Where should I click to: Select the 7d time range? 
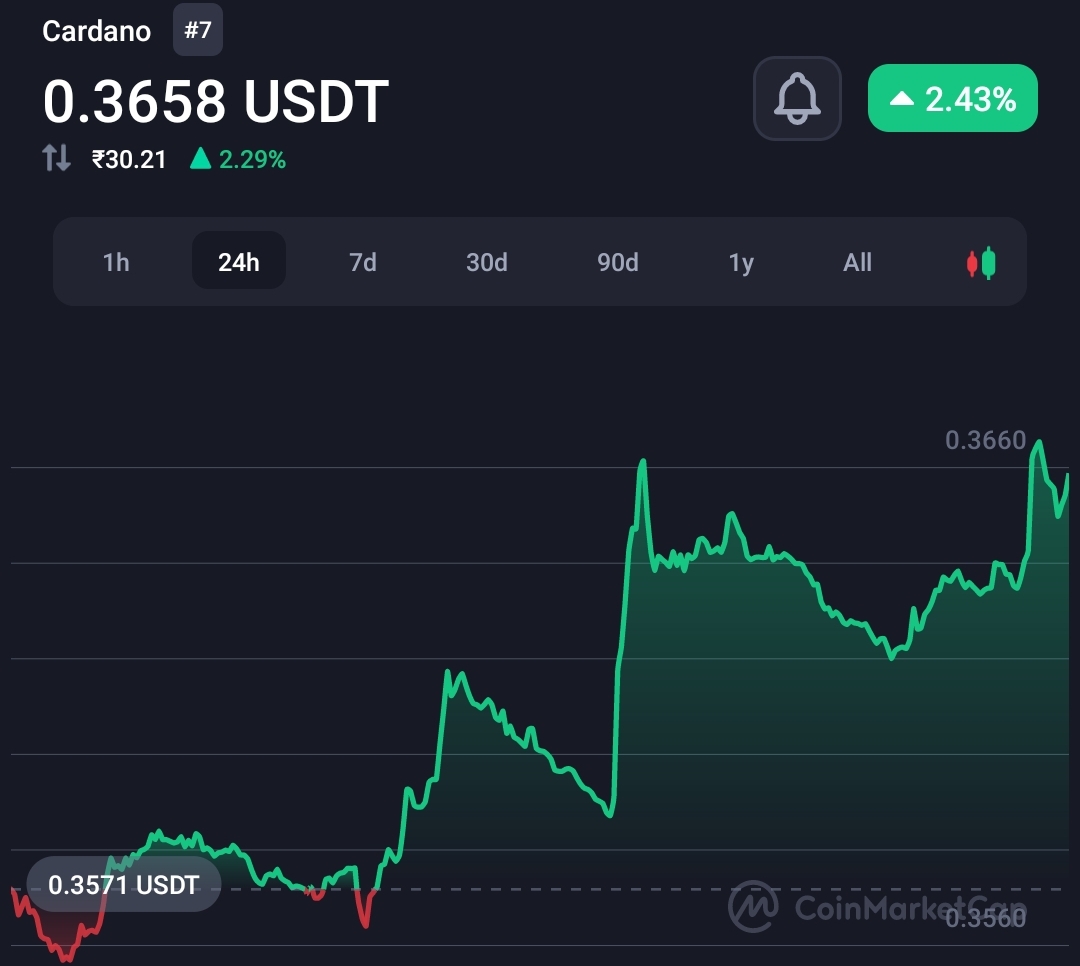(x=362, y=262)
